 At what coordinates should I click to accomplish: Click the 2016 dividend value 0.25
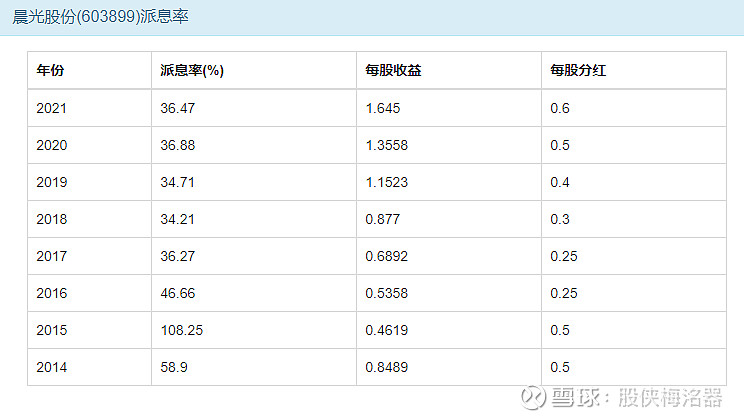564,293
